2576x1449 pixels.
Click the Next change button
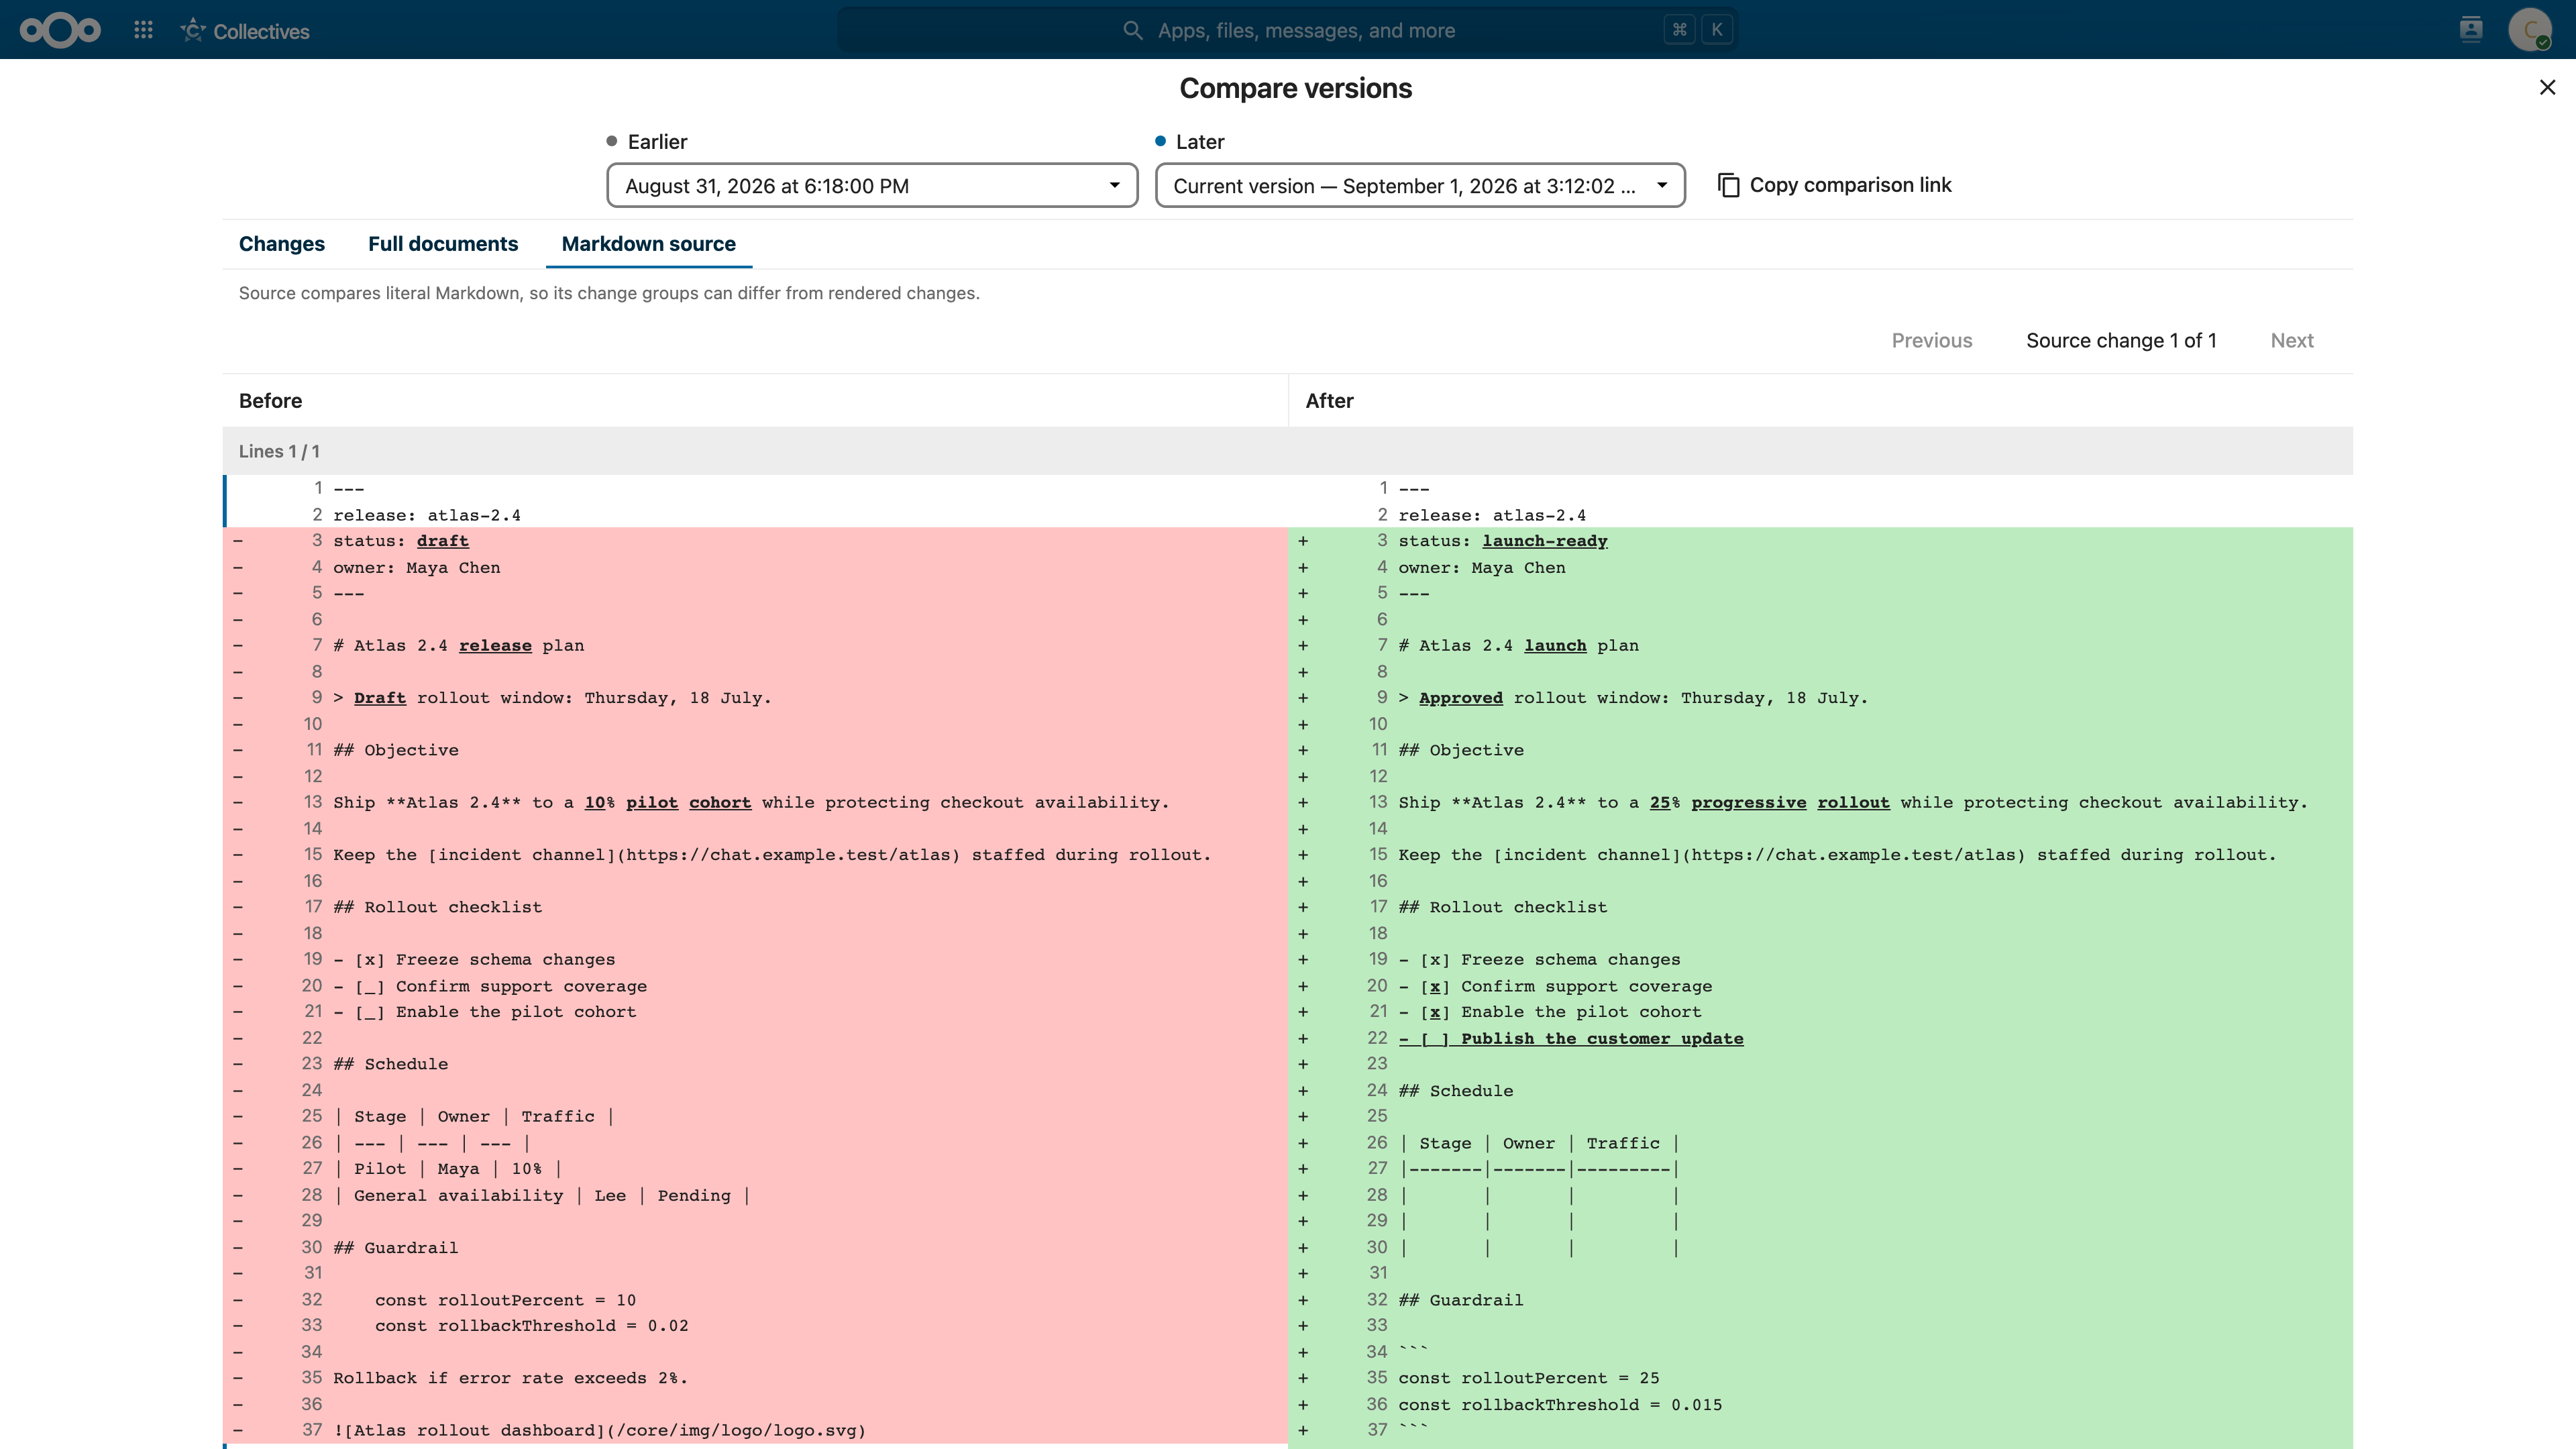tap(2292, 341)
